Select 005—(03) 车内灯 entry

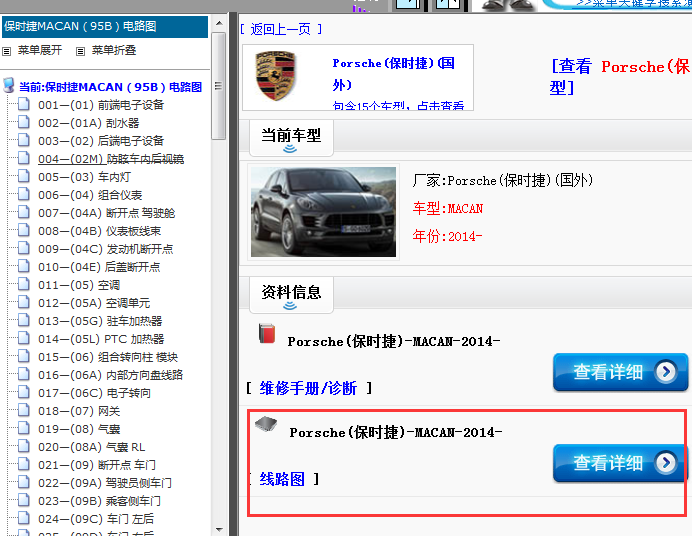84,177
